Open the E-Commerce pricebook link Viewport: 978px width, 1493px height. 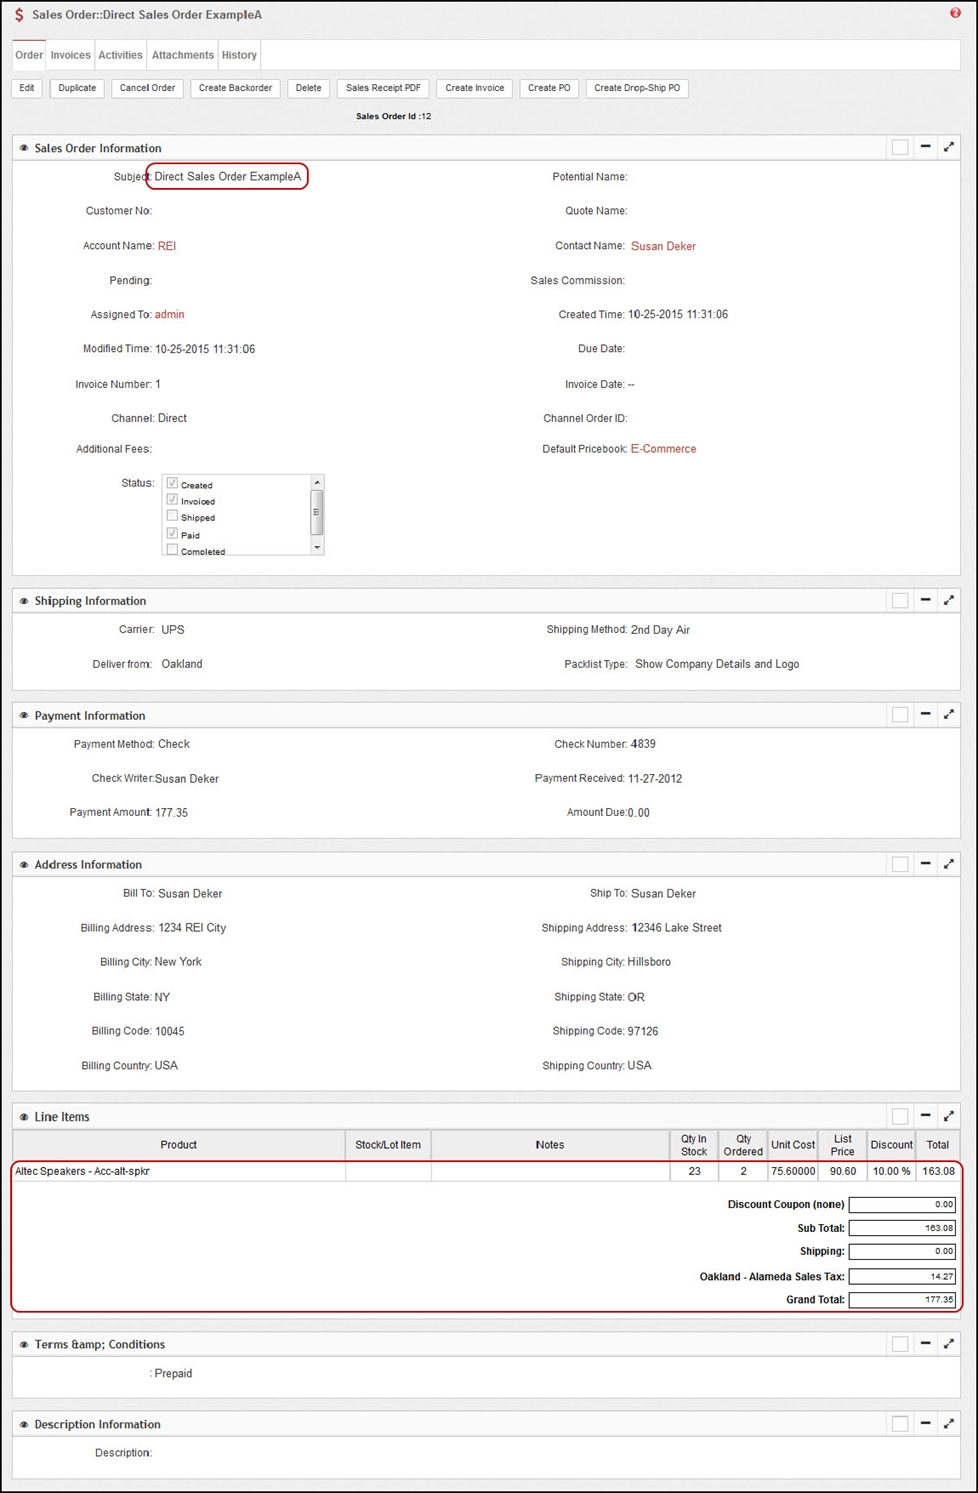click(663, 449)
